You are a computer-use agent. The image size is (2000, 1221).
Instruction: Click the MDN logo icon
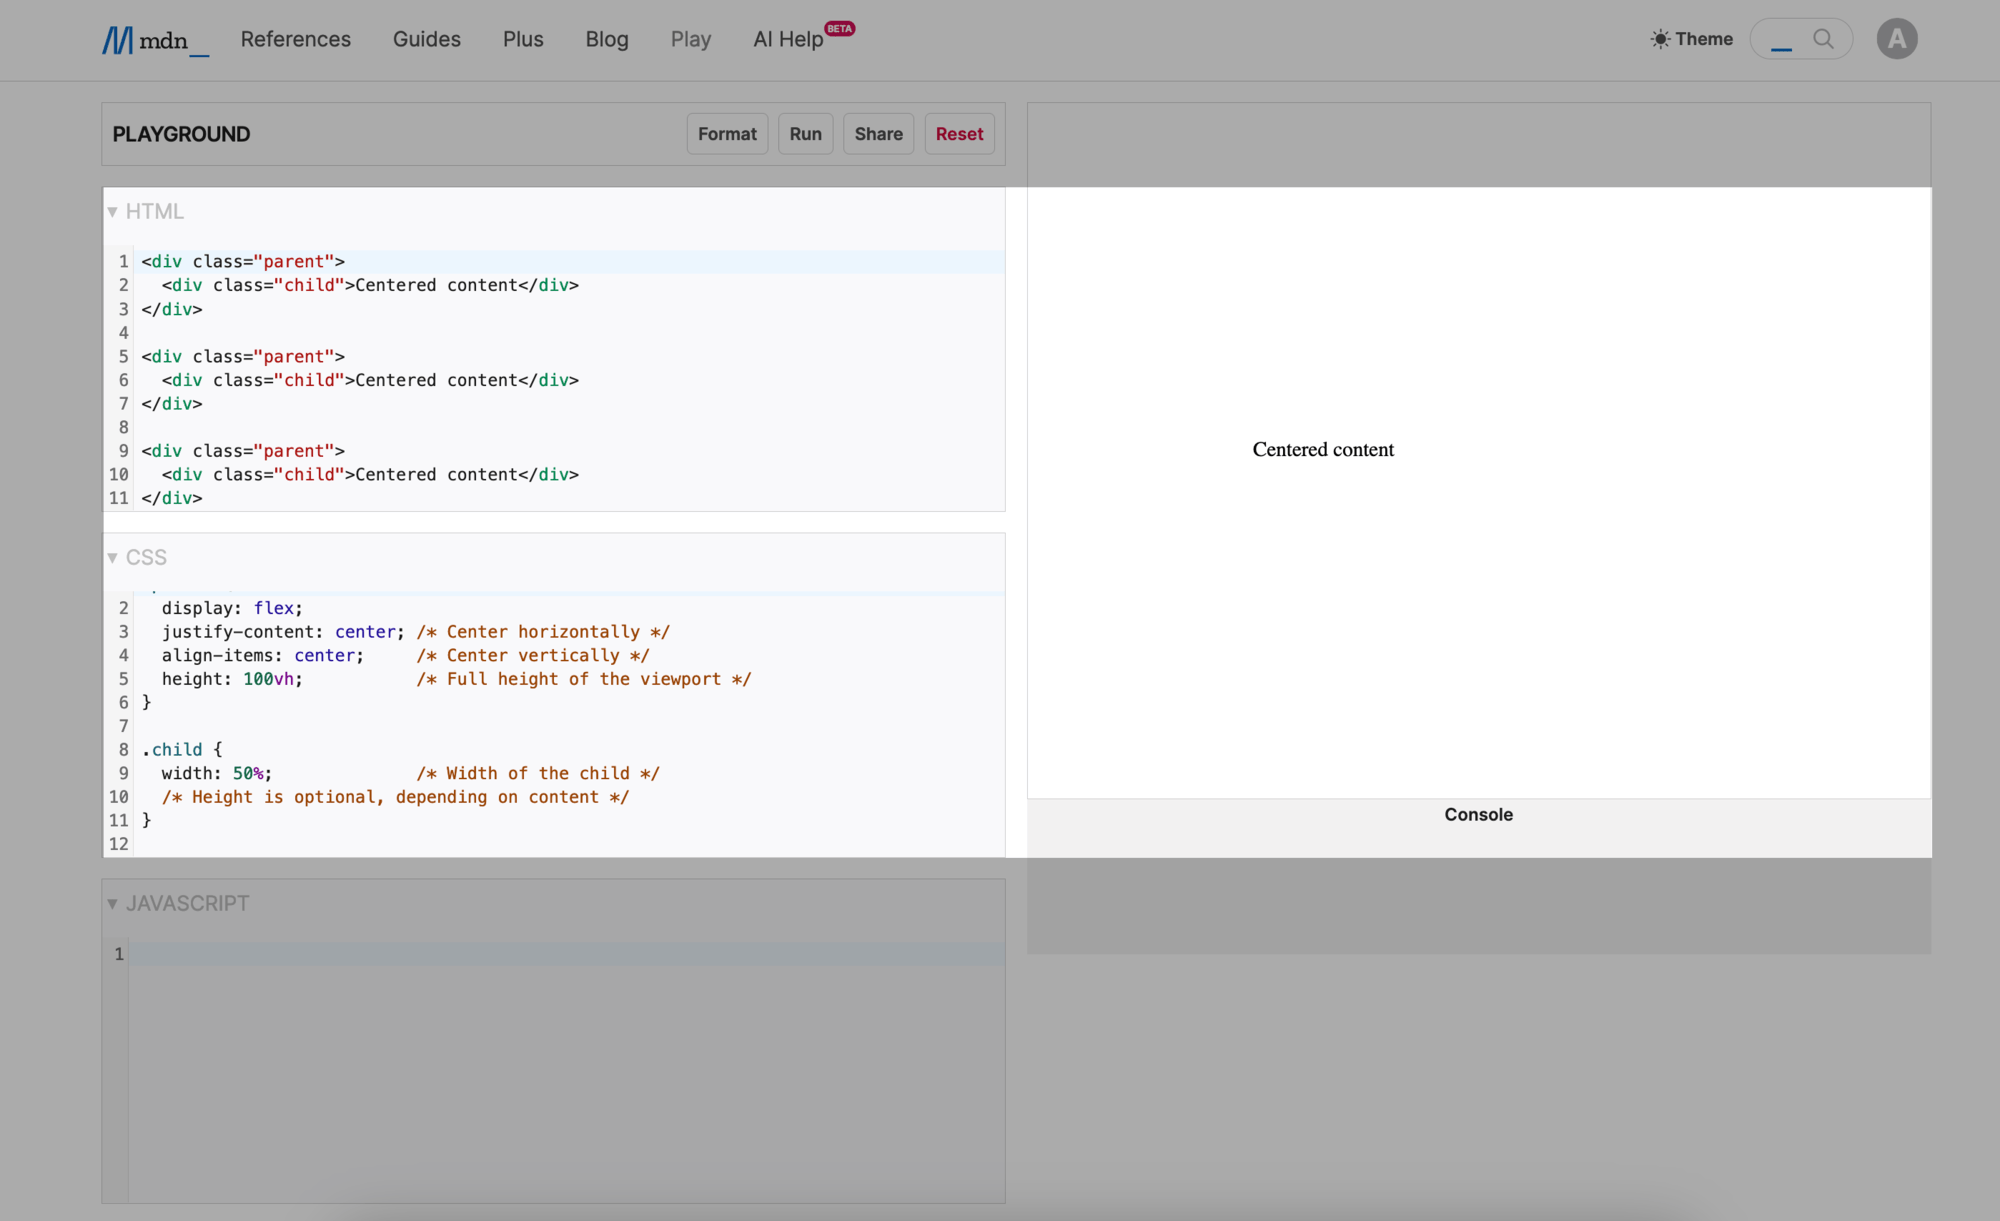(x=117, y=40)
